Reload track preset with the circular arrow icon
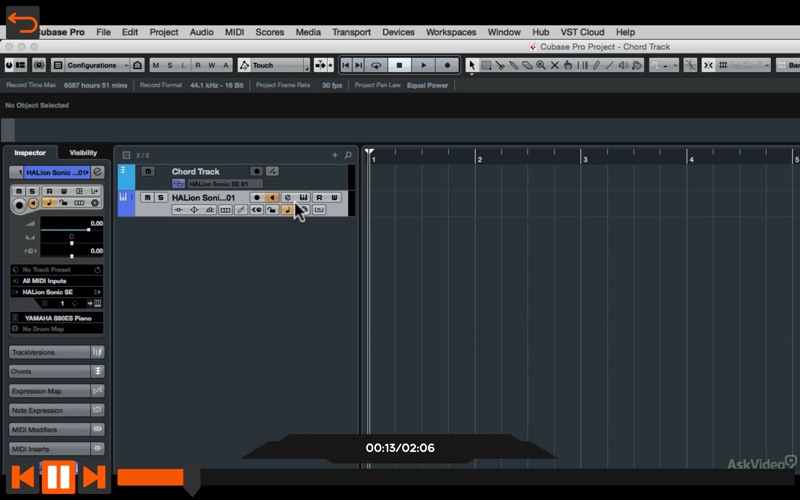Screen dimensions: 800x500 (x=97, y=269)
